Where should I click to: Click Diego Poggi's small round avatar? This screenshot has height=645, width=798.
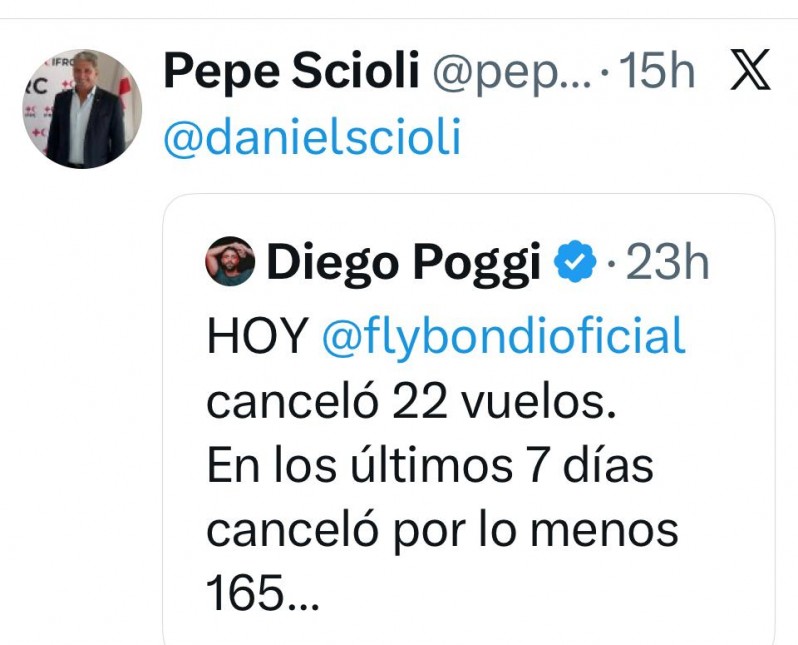tap(230, 262)
